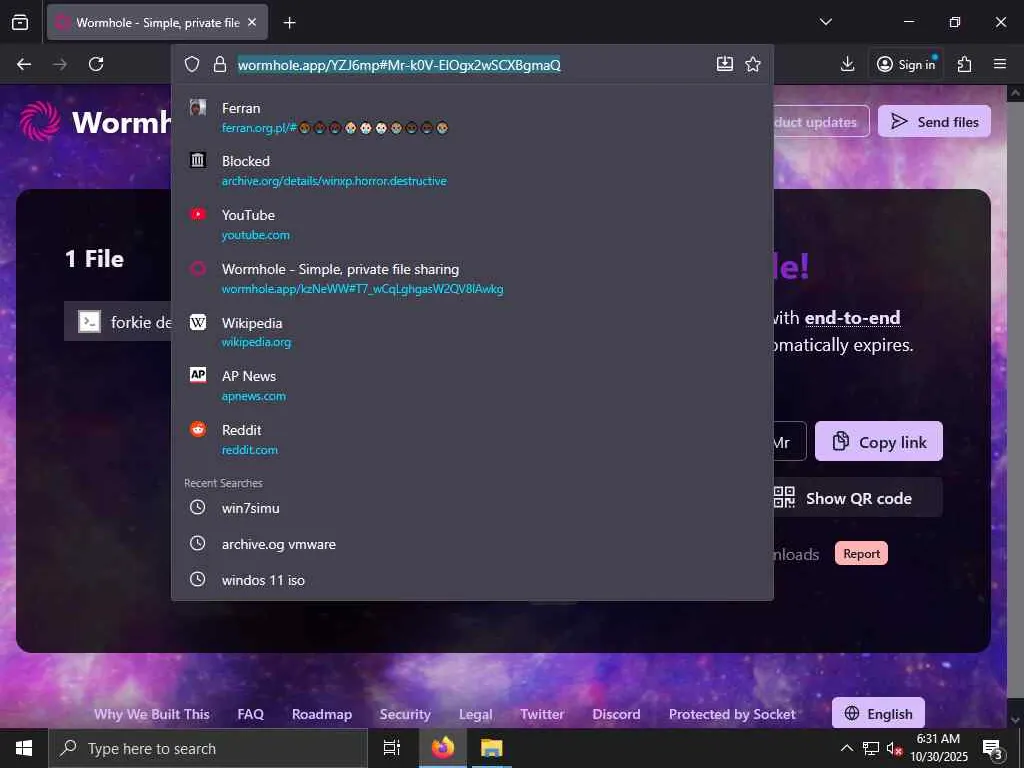Viewport: 1024px width, 768px height.
Task: Select the Reddit suggestion
Action: (472, 440)
